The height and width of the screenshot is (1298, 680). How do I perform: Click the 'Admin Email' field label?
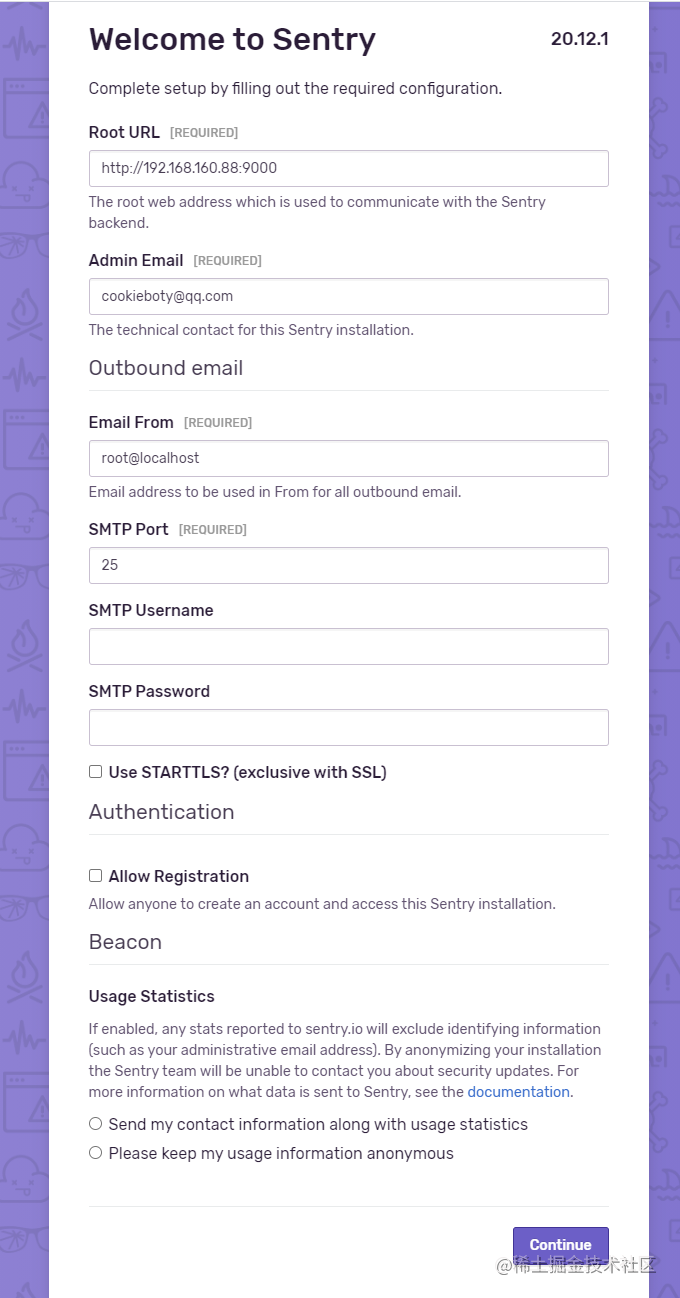click(x=136, y=260)
